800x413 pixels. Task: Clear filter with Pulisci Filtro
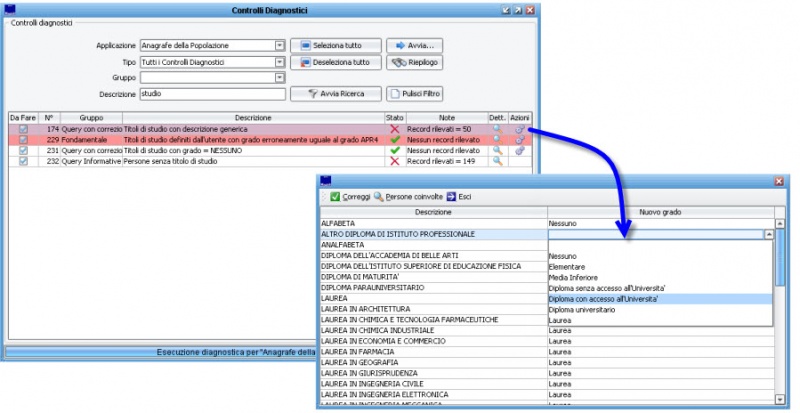pos(414,94)
